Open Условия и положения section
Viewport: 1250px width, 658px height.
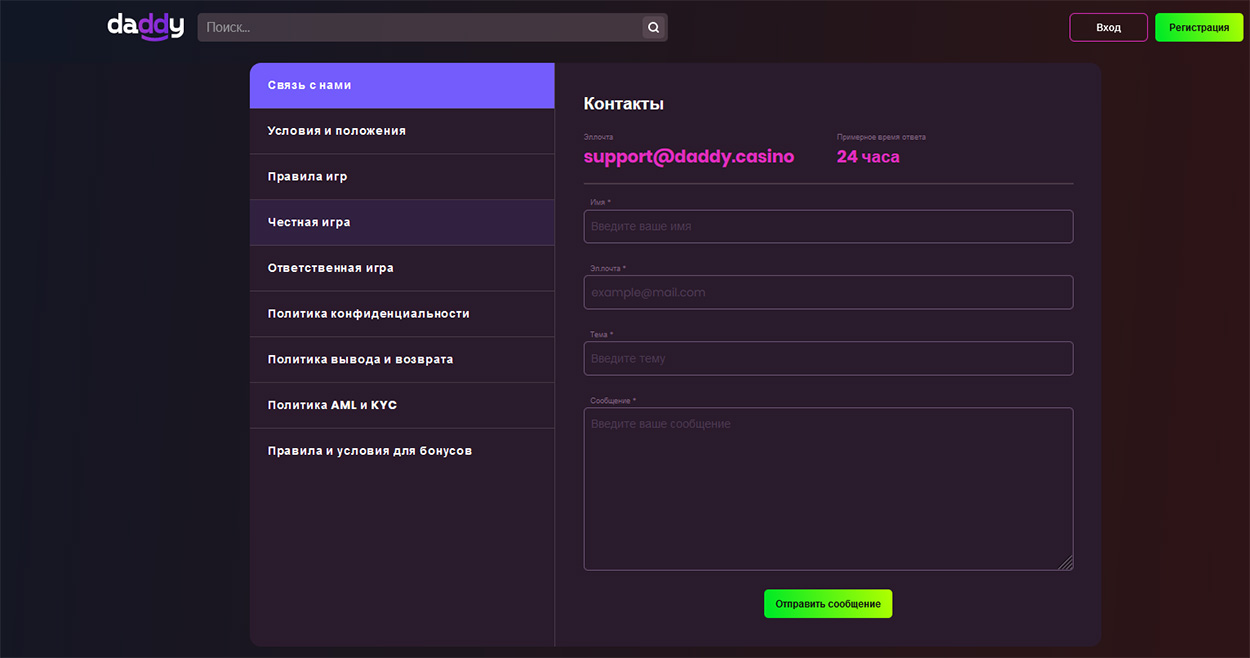pos(402,131)
